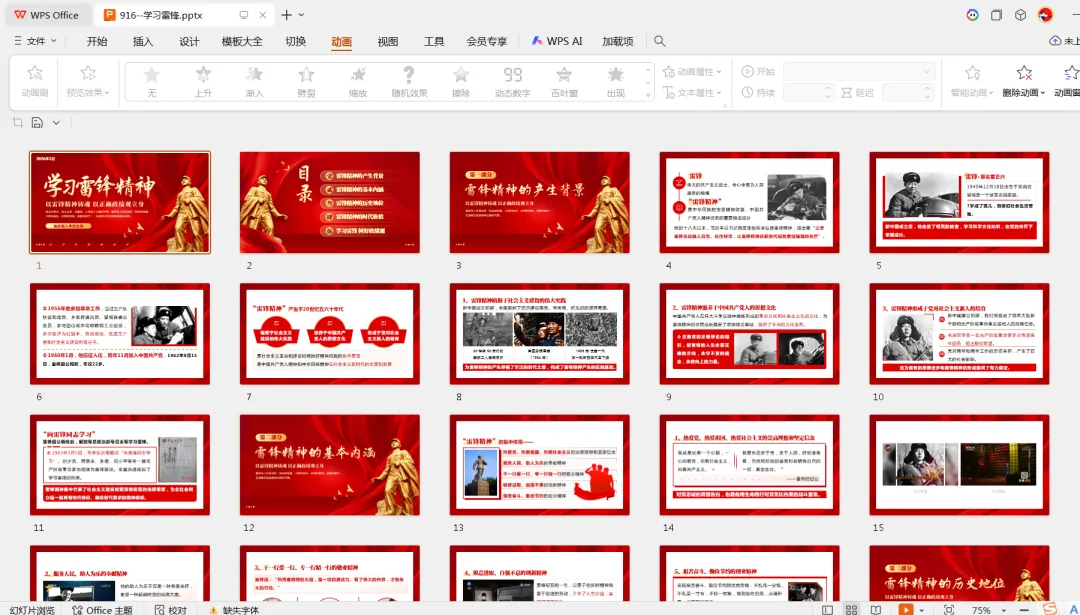Click the save icon in the quick toolbar
Viewport: 1080px width, 615px height.
pyautogui.click(x=37, y=123)
